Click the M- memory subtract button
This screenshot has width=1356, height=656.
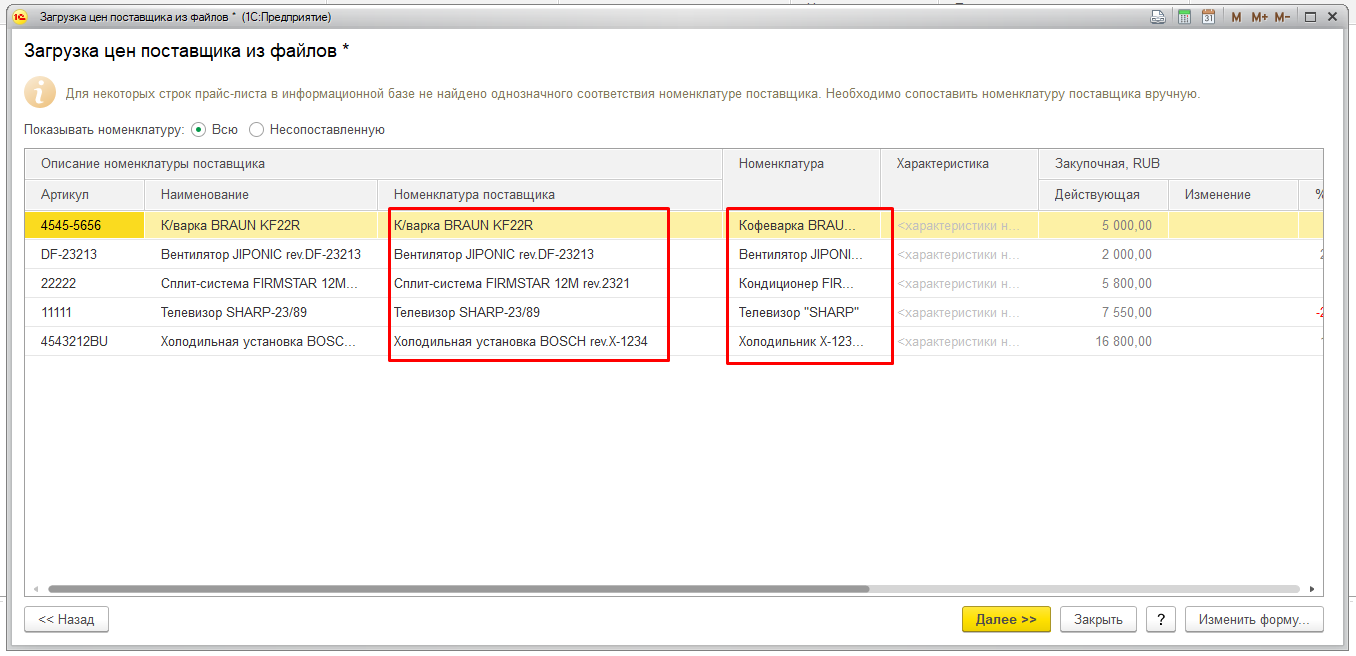coord(1282,17)
